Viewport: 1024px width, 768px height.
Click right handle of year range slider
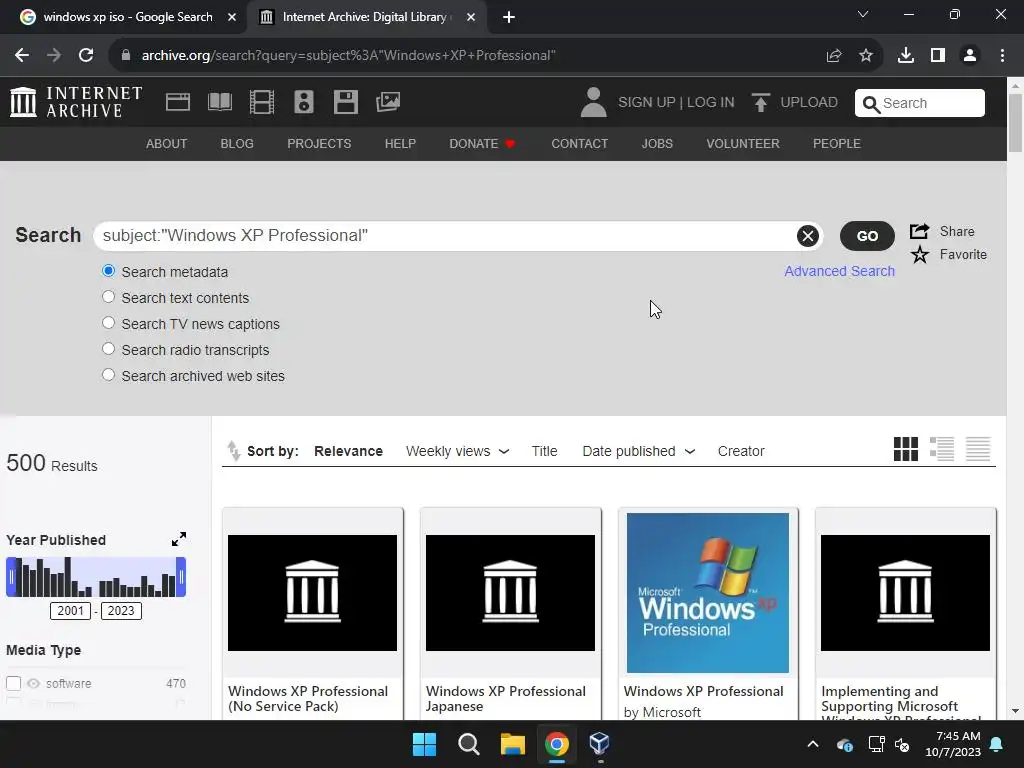182,577
